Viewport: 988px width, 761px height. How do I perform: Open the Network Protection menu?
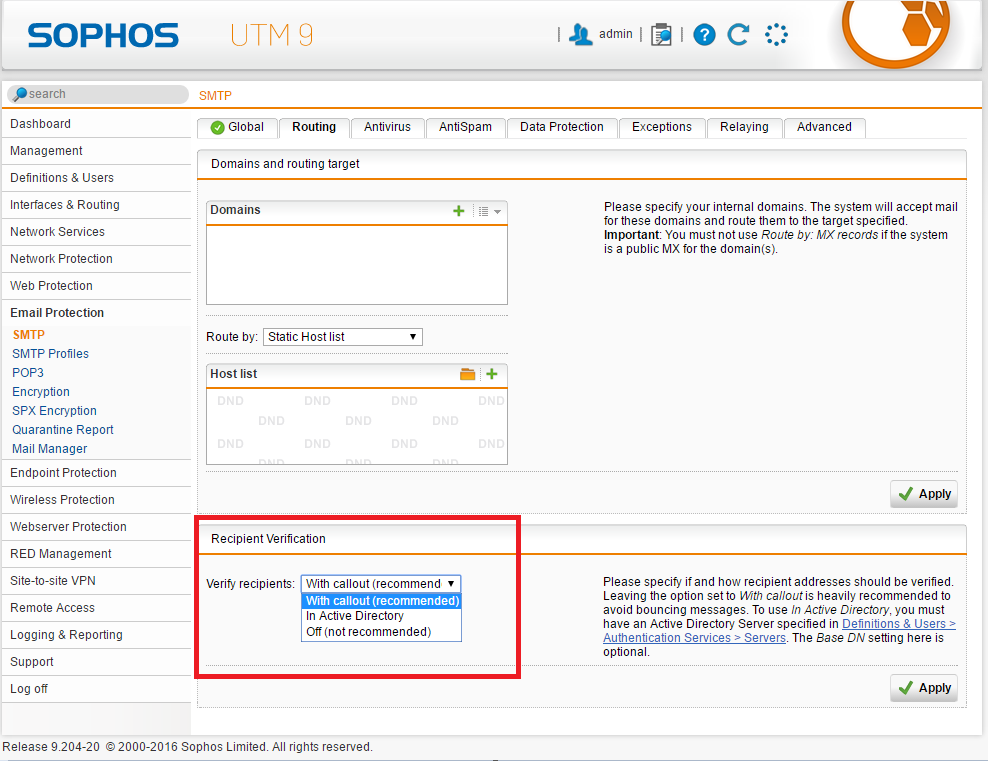pos(96,259)
